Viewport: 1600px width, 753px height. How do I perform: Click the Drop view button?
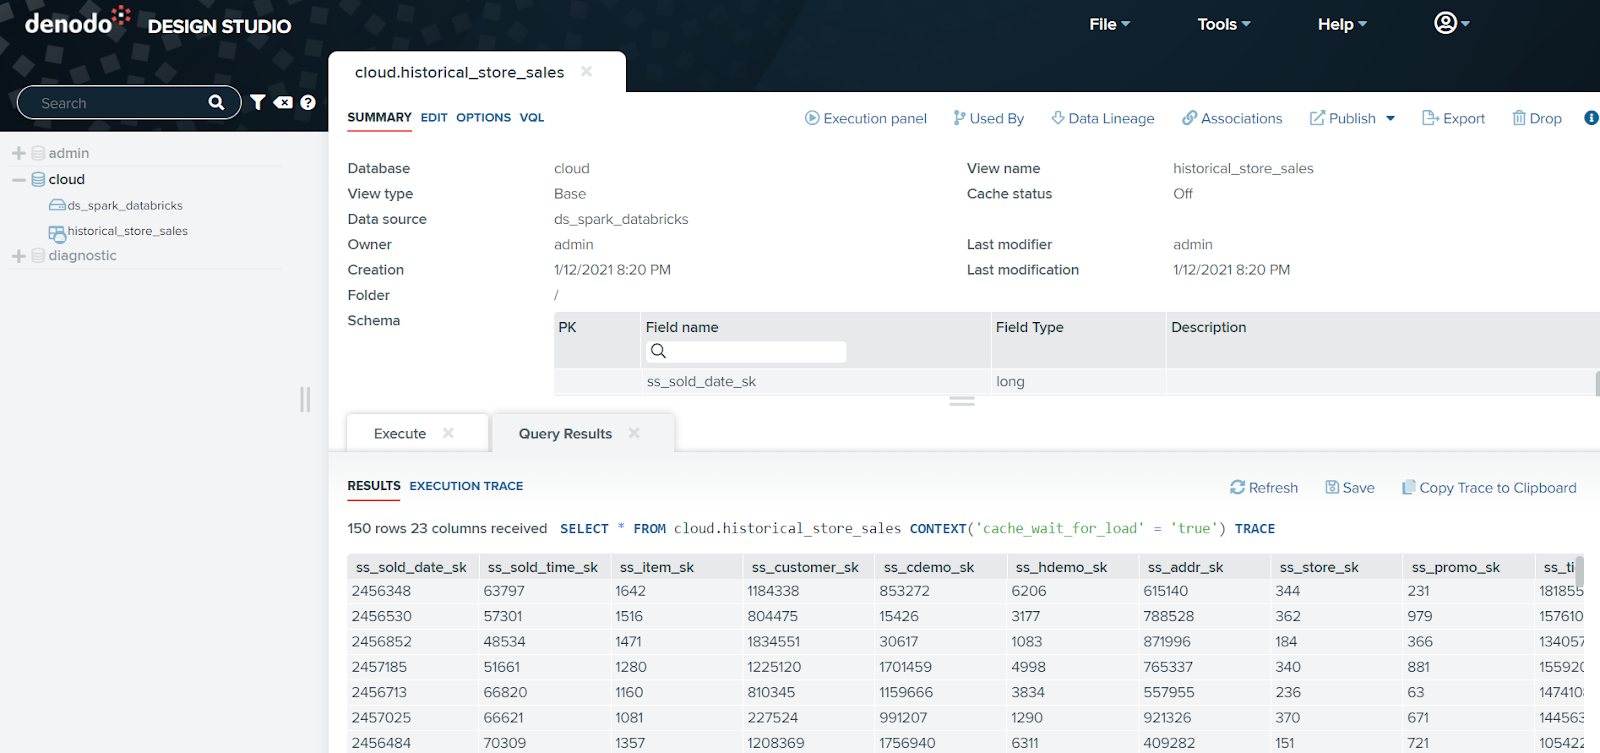(x=1537, y=118)
